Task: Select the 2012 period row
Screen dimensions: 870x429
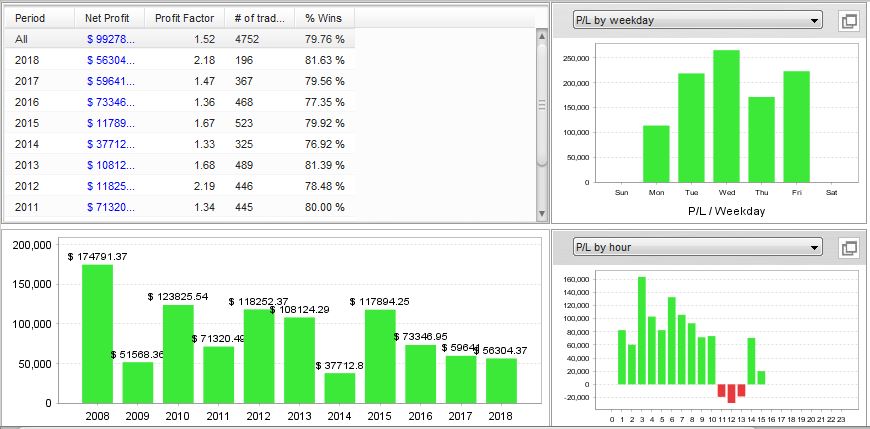Action: pyautogui.click(x=180, y=186)
